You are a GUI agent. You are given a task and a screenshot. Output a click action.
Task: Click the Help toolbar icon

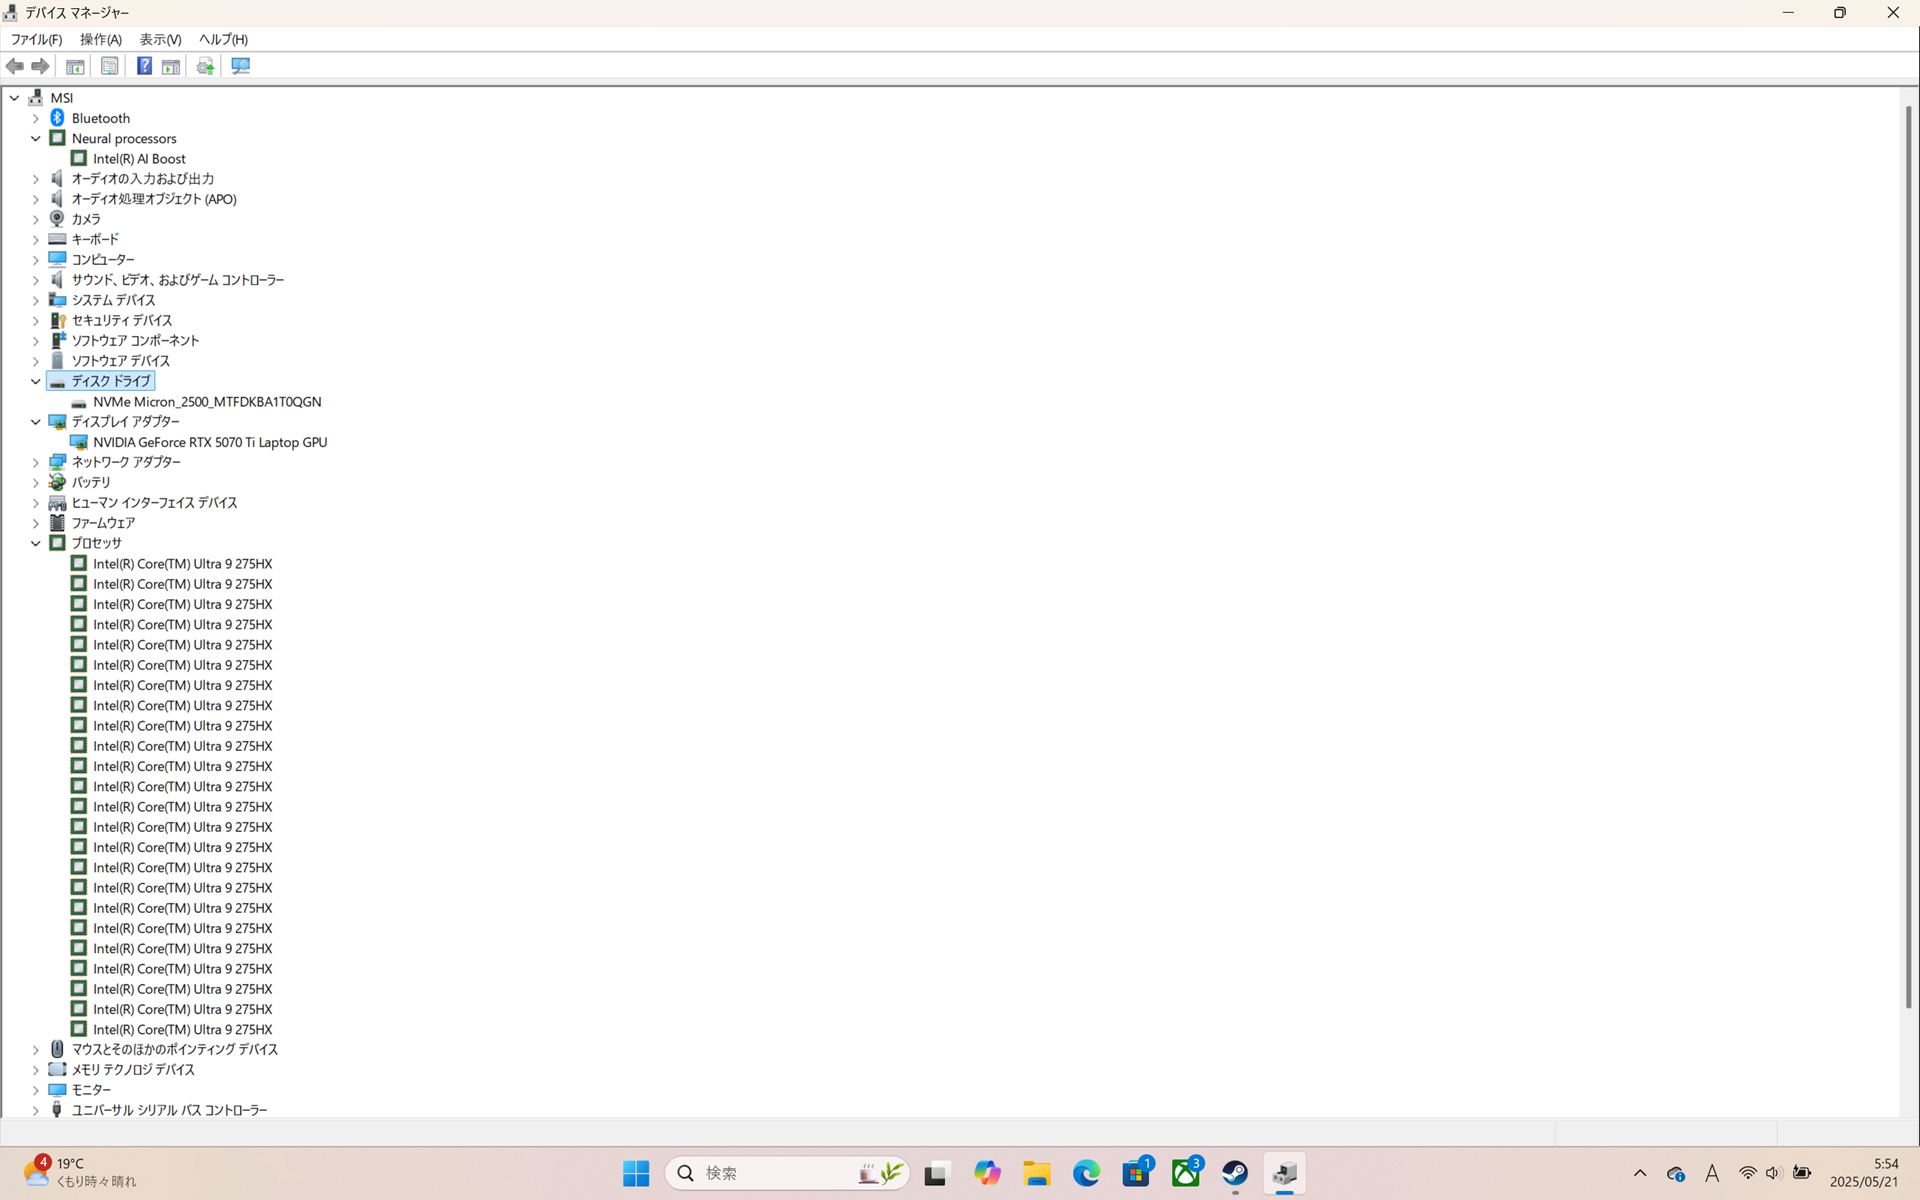[144, 66]
